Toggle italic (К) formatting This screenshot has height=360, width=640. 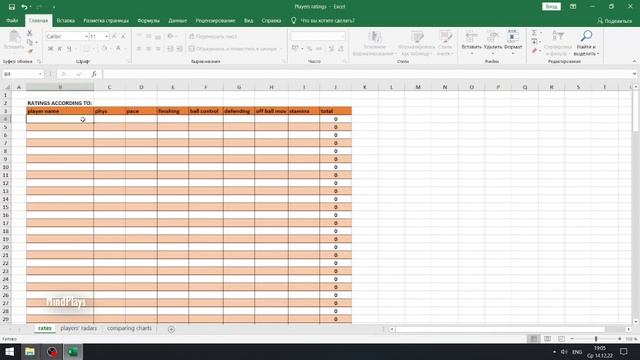point(60,49)
